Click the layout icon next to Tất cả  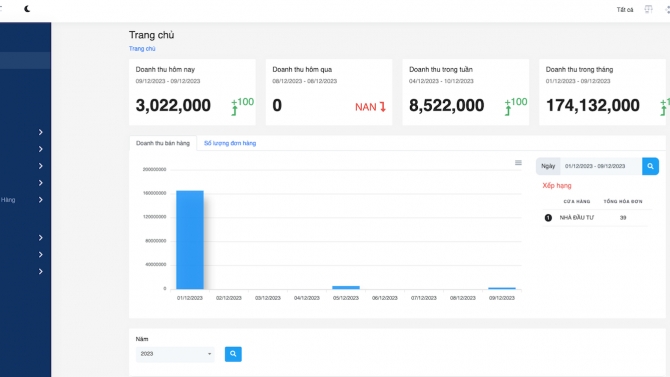point(648,9)
